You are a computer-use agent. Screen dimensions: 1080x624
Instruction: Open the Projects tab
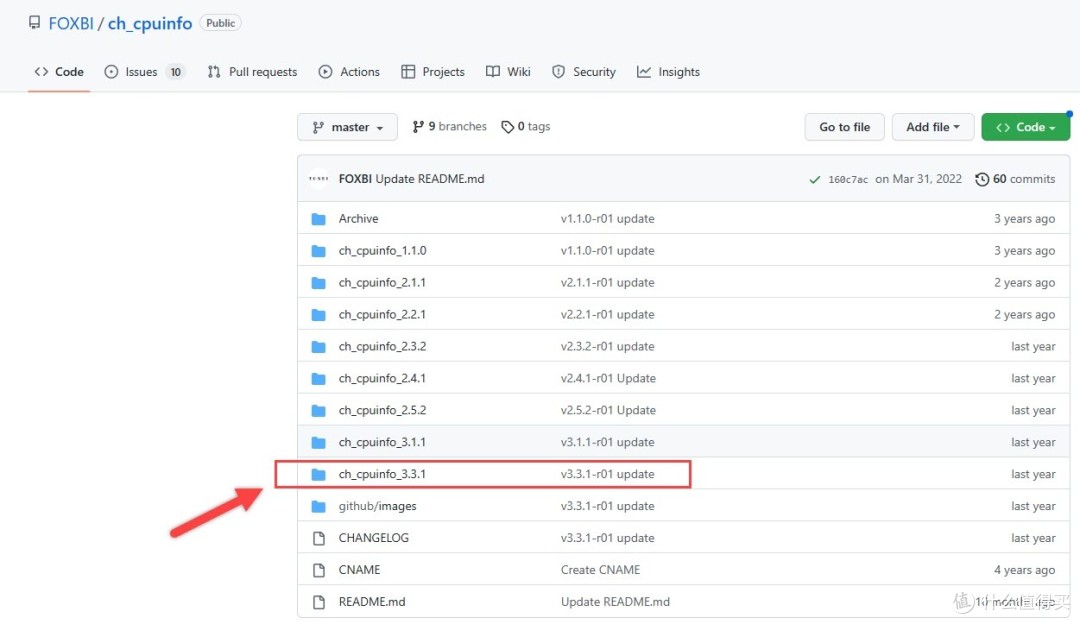(x=433, y=72)
